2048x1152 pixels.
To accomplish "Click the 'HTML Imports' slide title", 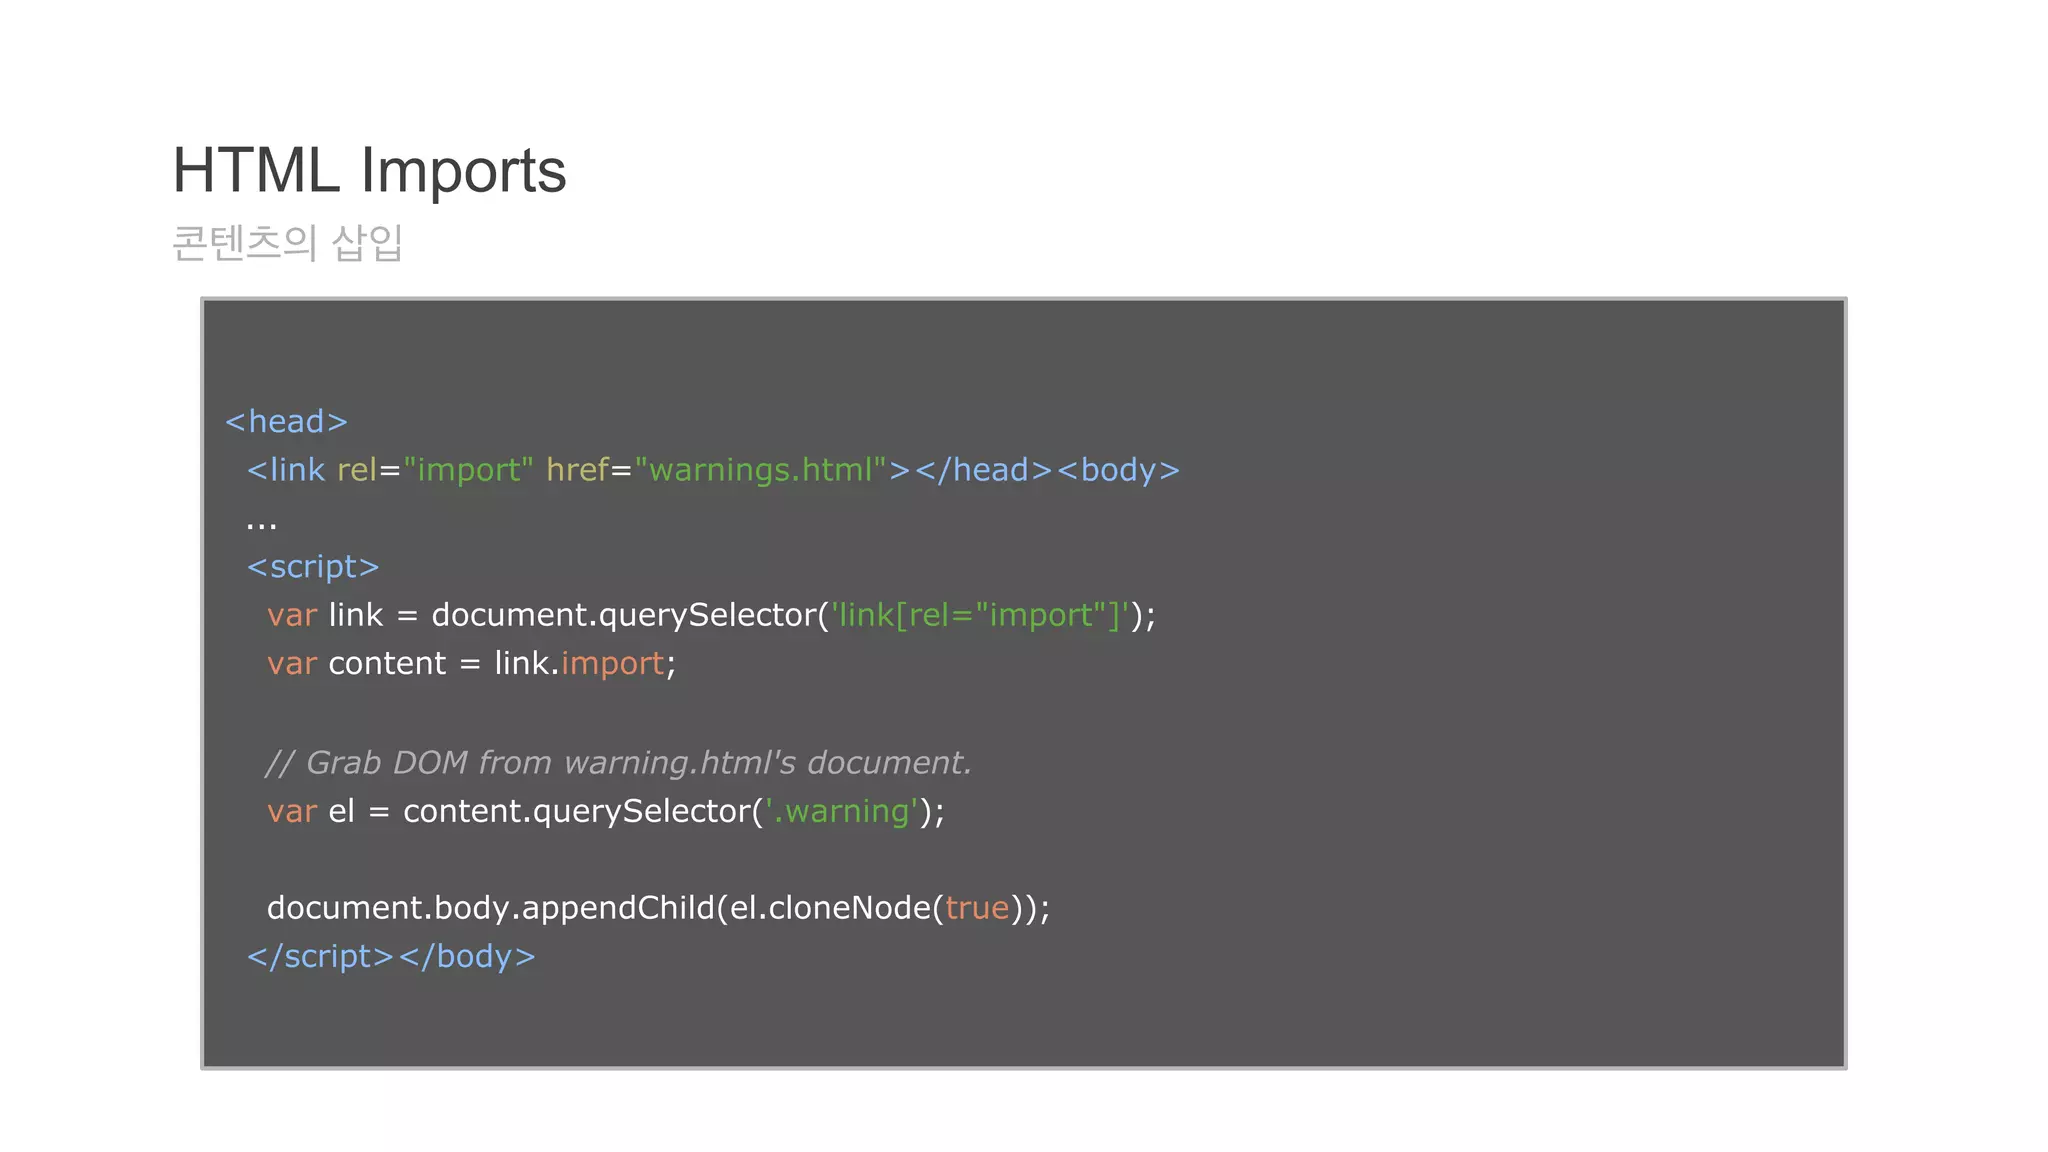I will point(369,171).
